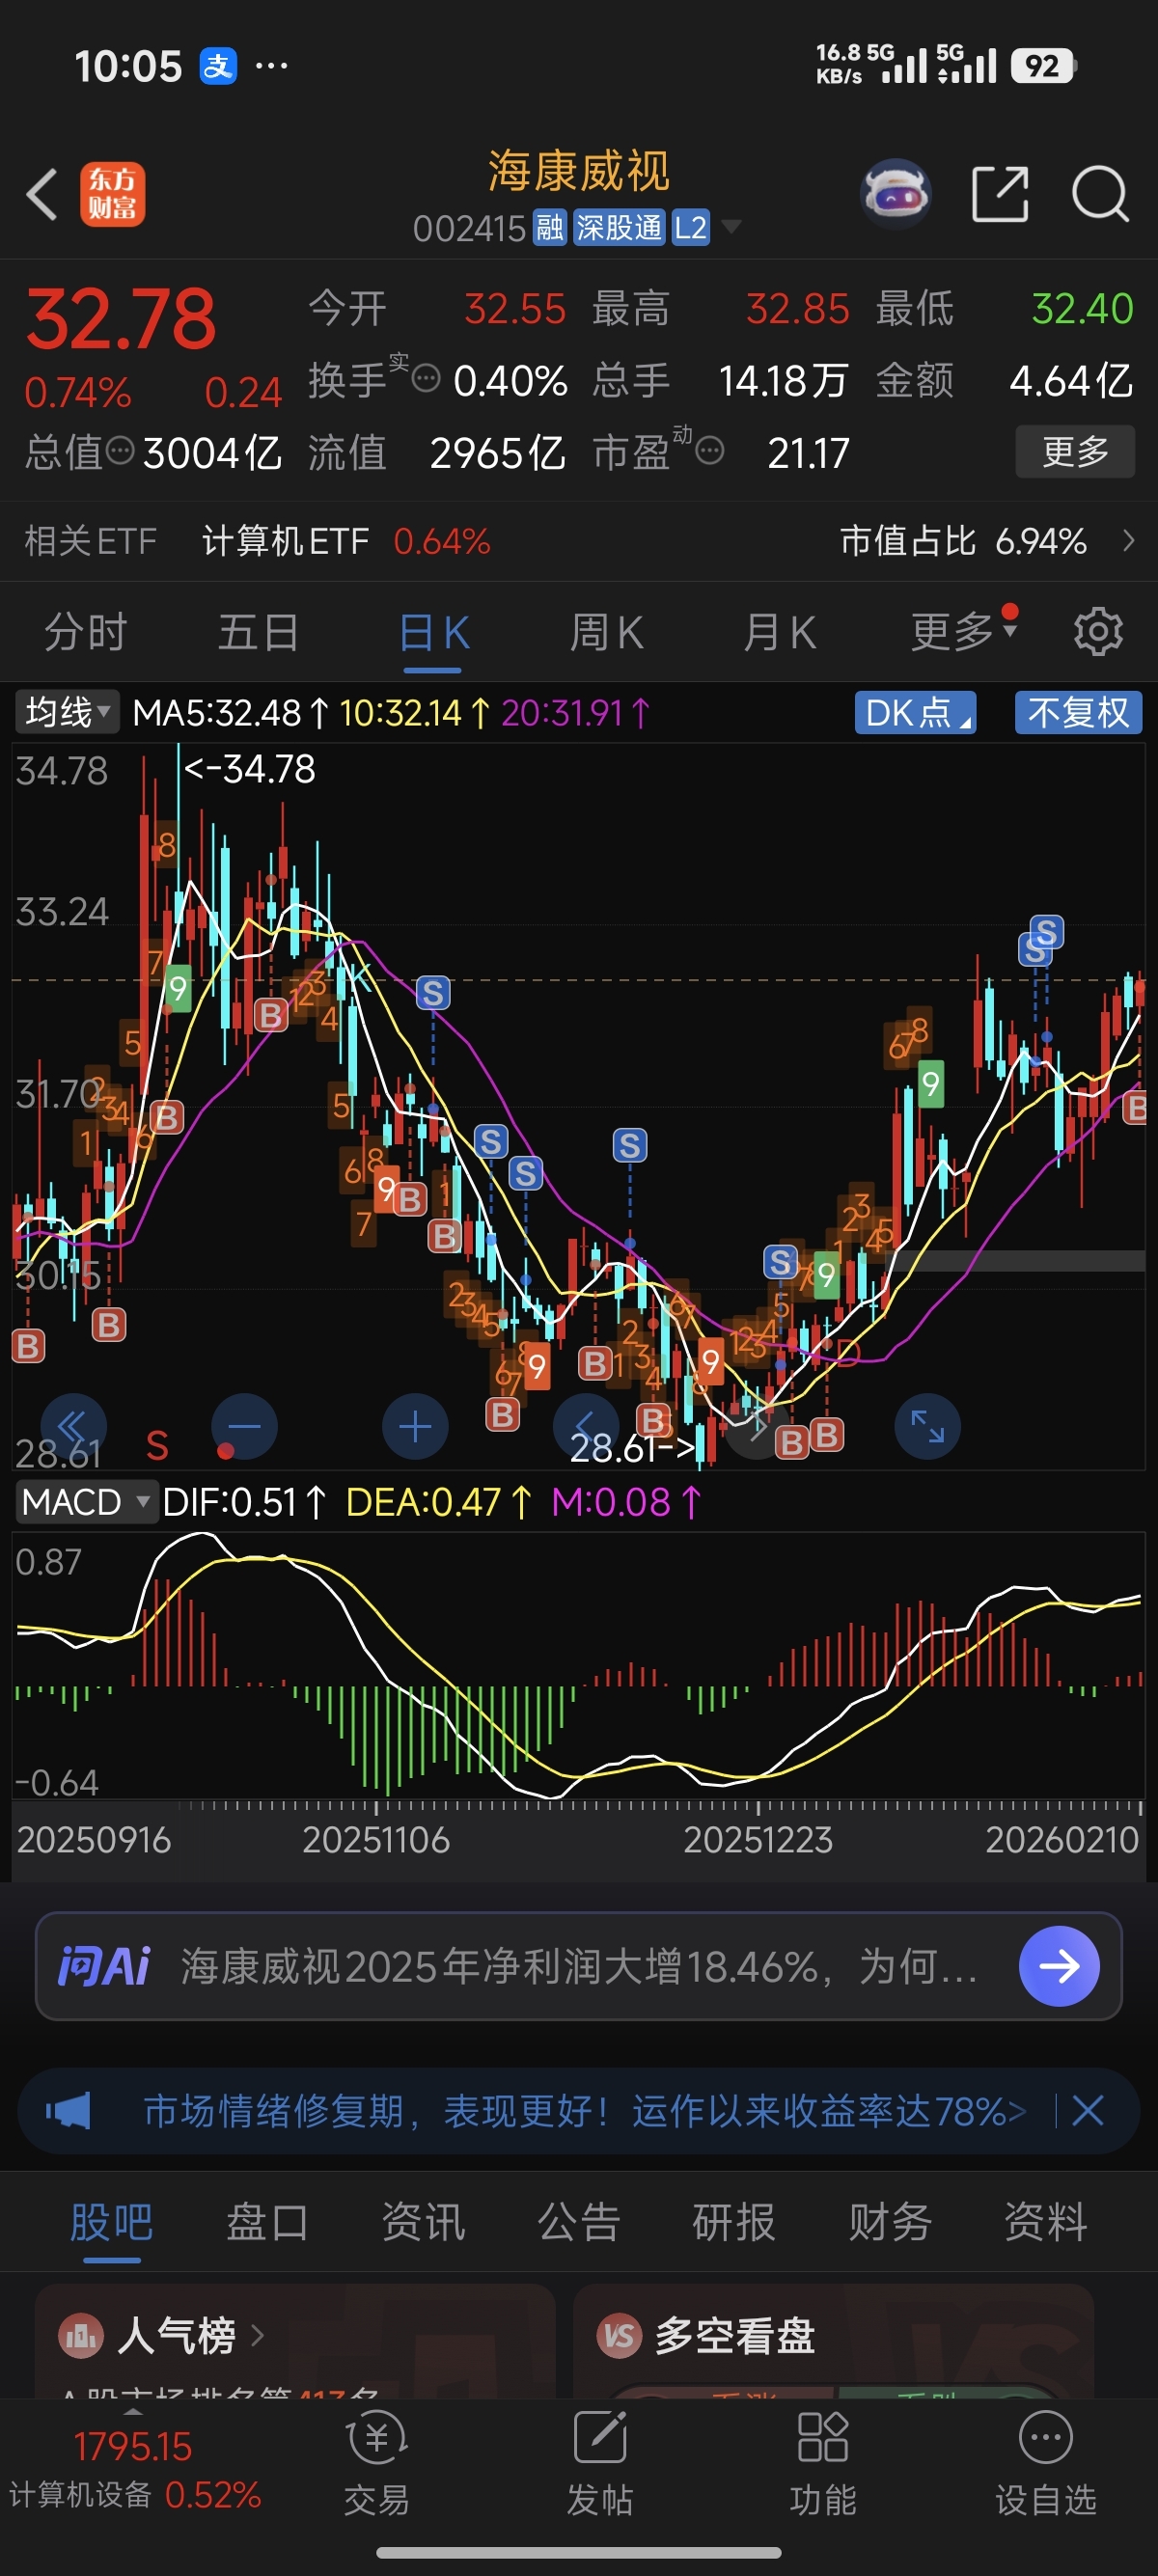Screen dimensions: 1158x2576
Task: Tap the 融 margin tag
Action: (549, 228)
